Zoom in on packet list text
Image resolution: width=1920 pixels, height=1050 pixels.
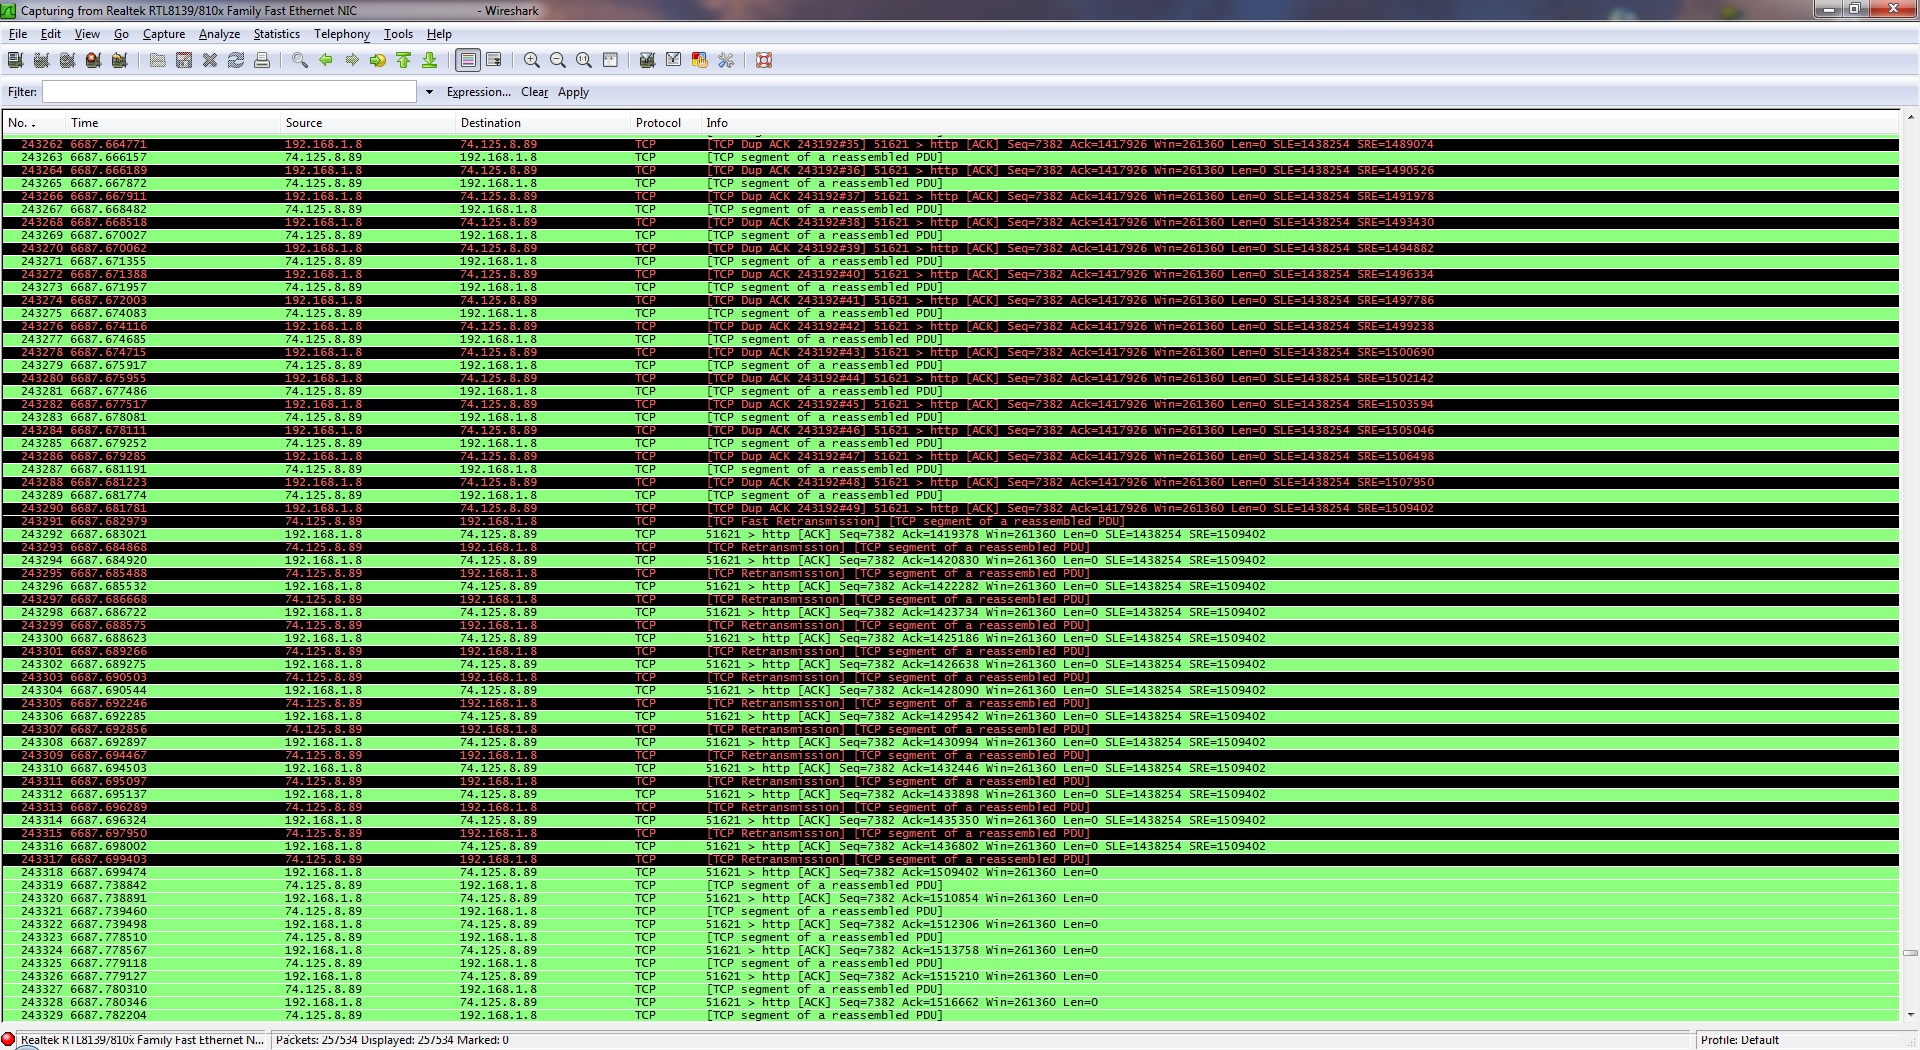[532, 61]
